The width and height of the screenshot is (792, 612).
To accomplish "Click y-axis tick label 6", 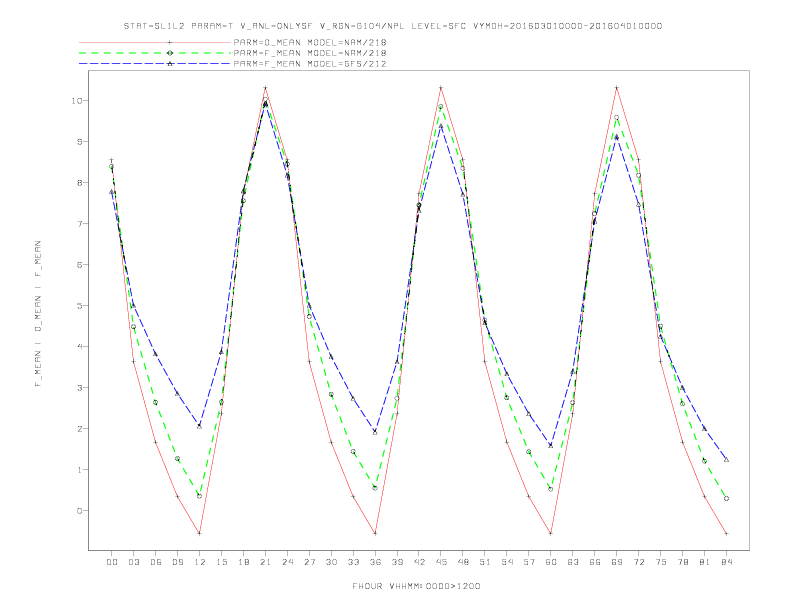I will tap(79, 265).
